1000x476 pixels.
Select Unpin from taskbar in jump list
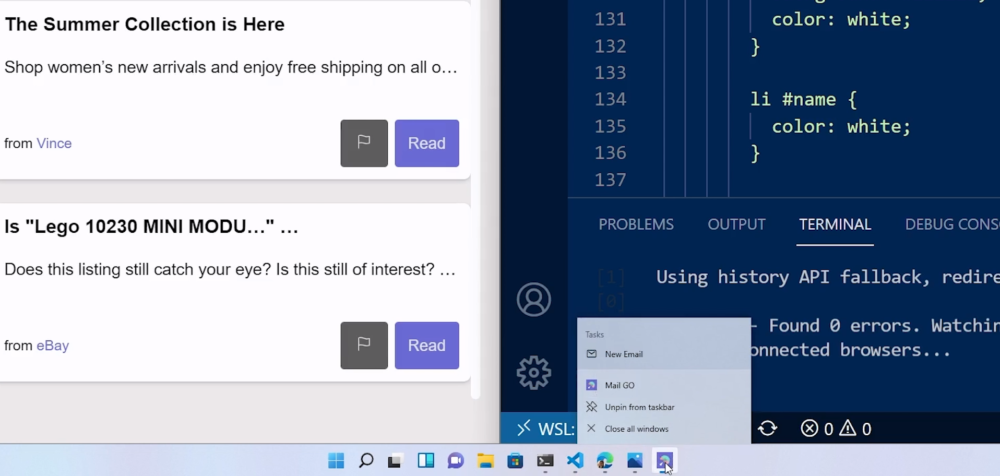click(664, 407)
